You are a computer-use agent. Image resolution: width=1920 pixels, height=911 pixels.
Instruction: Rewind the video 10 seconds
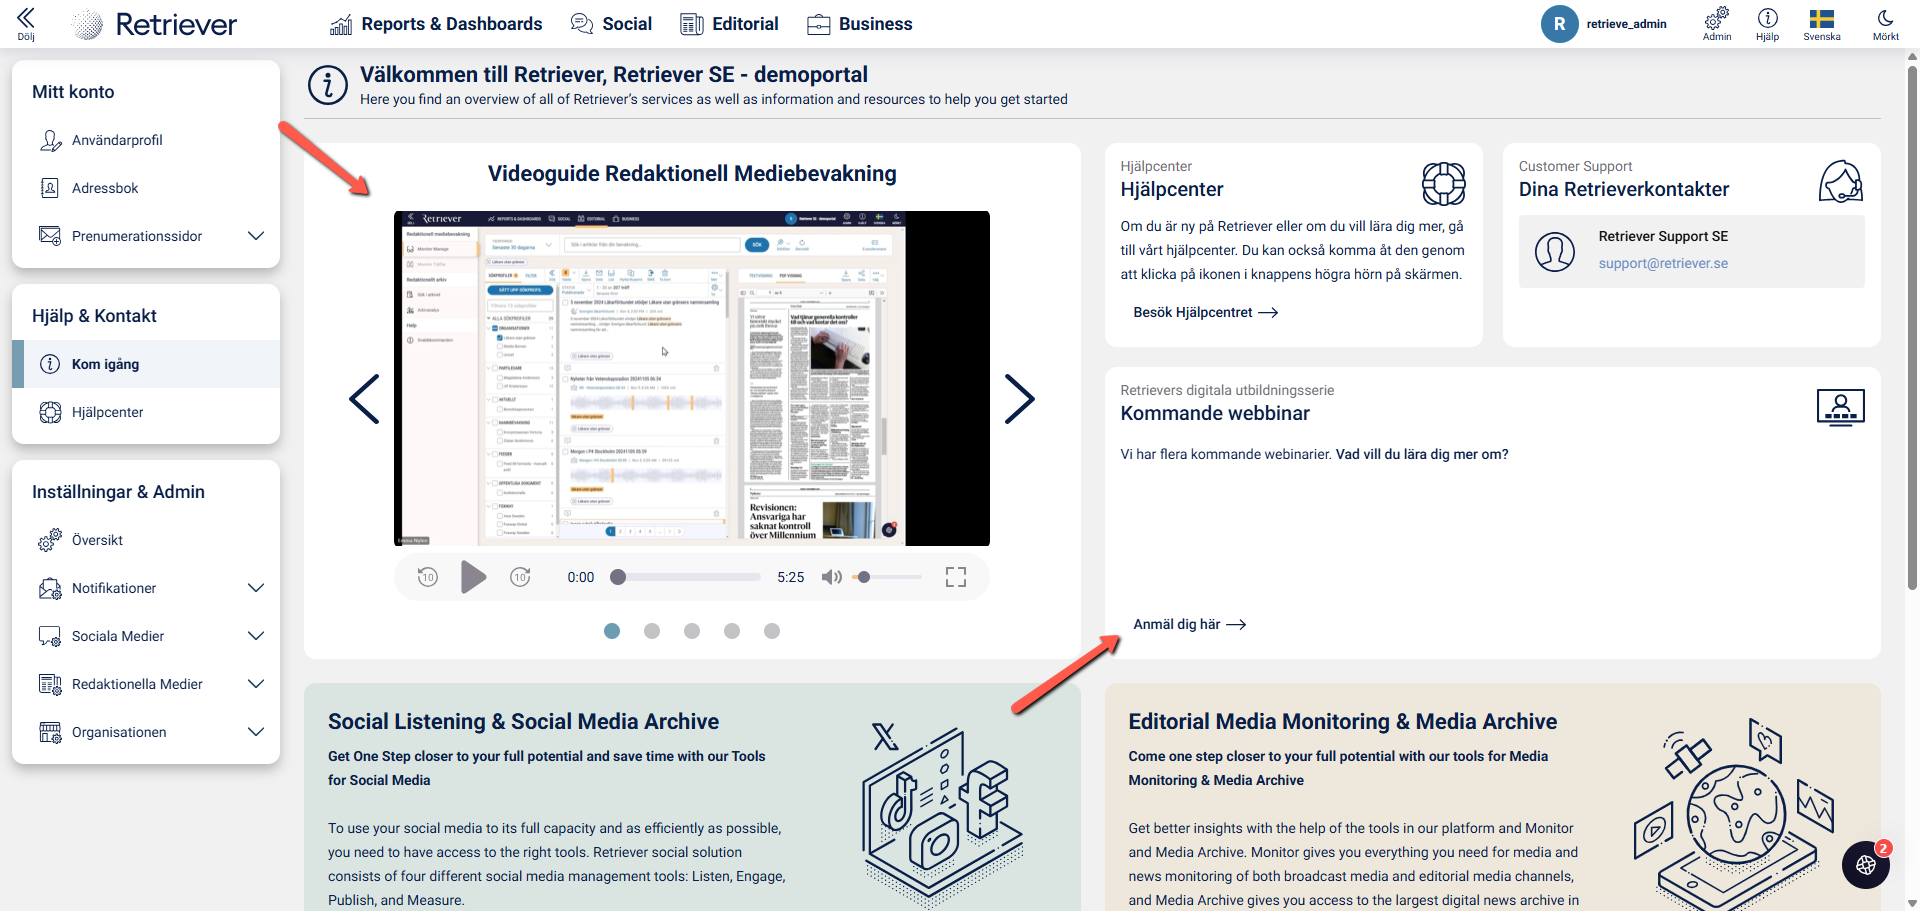428,577
